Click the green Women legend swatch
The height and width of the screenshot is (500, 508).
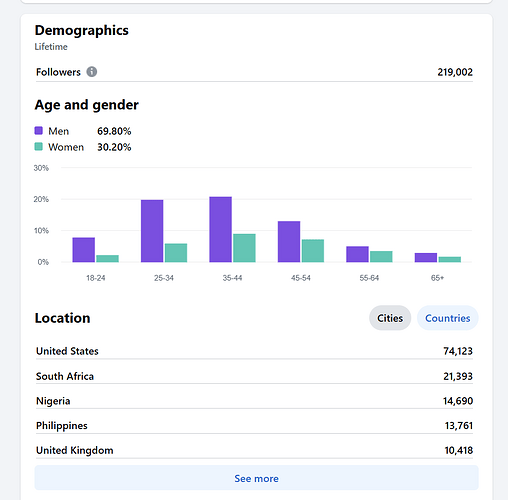click(x=39, y=147)
